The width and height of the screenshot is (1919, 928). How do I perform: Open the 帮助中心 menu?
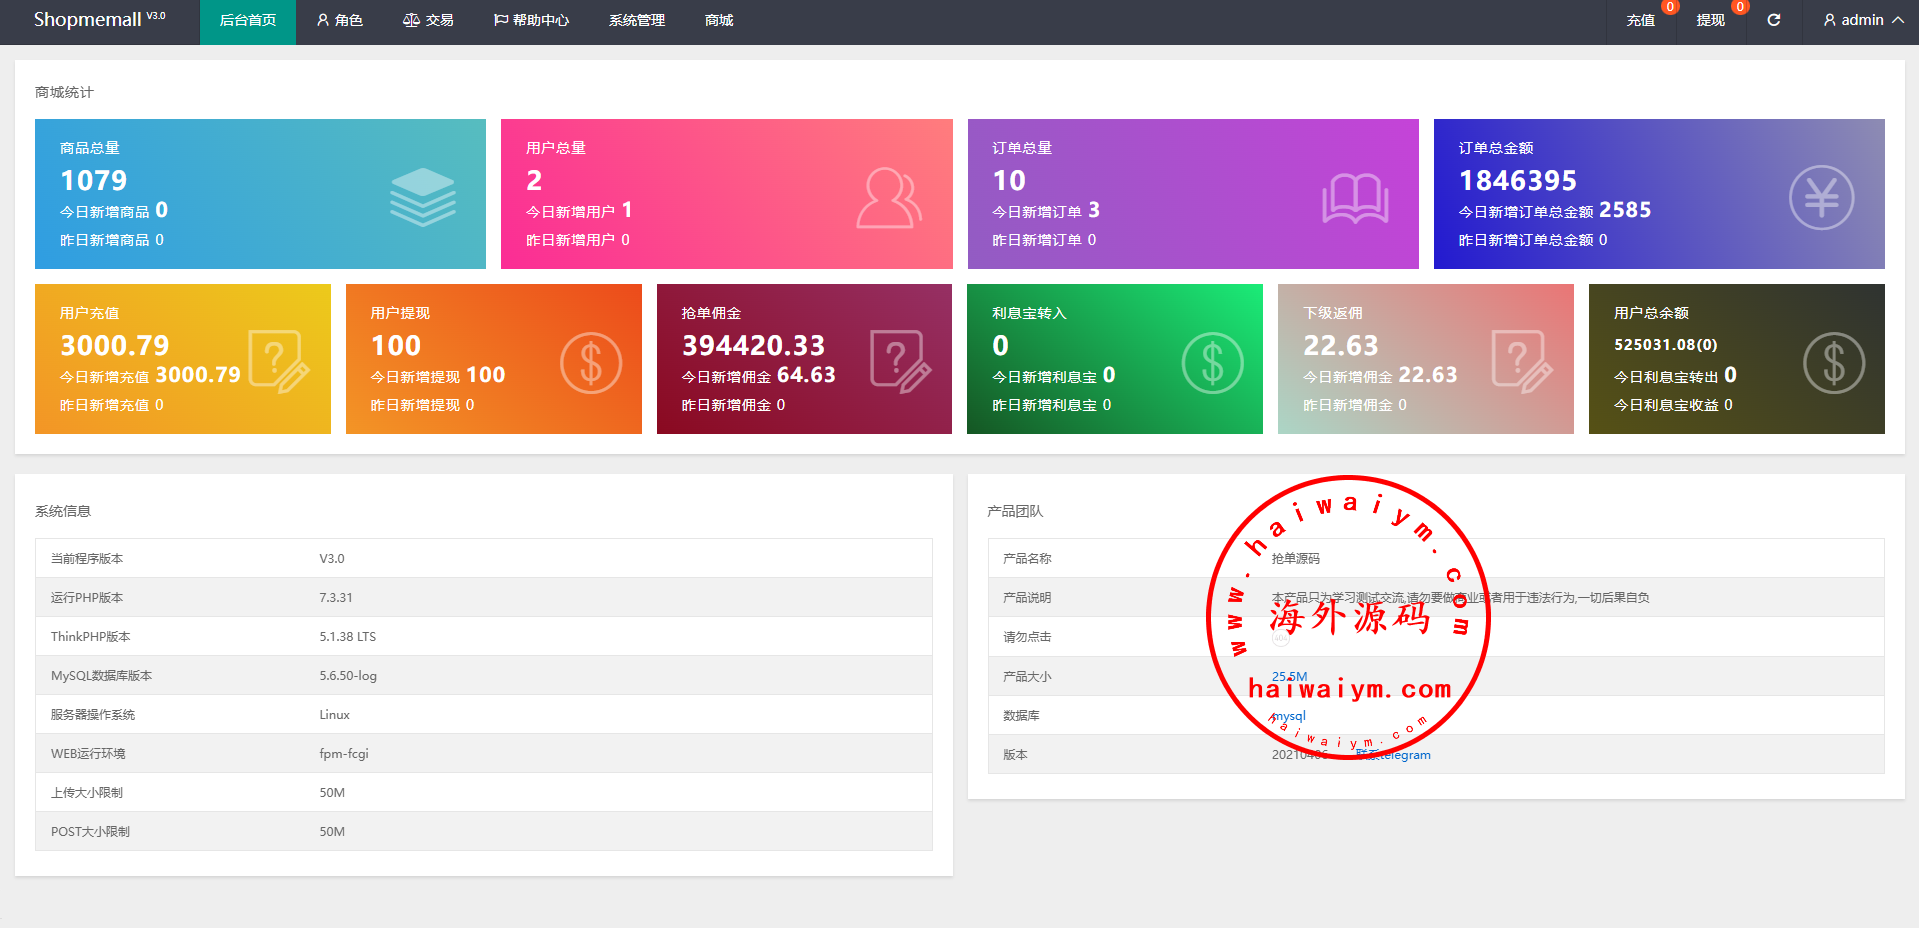pyautogui.click(x=531, y=20)
